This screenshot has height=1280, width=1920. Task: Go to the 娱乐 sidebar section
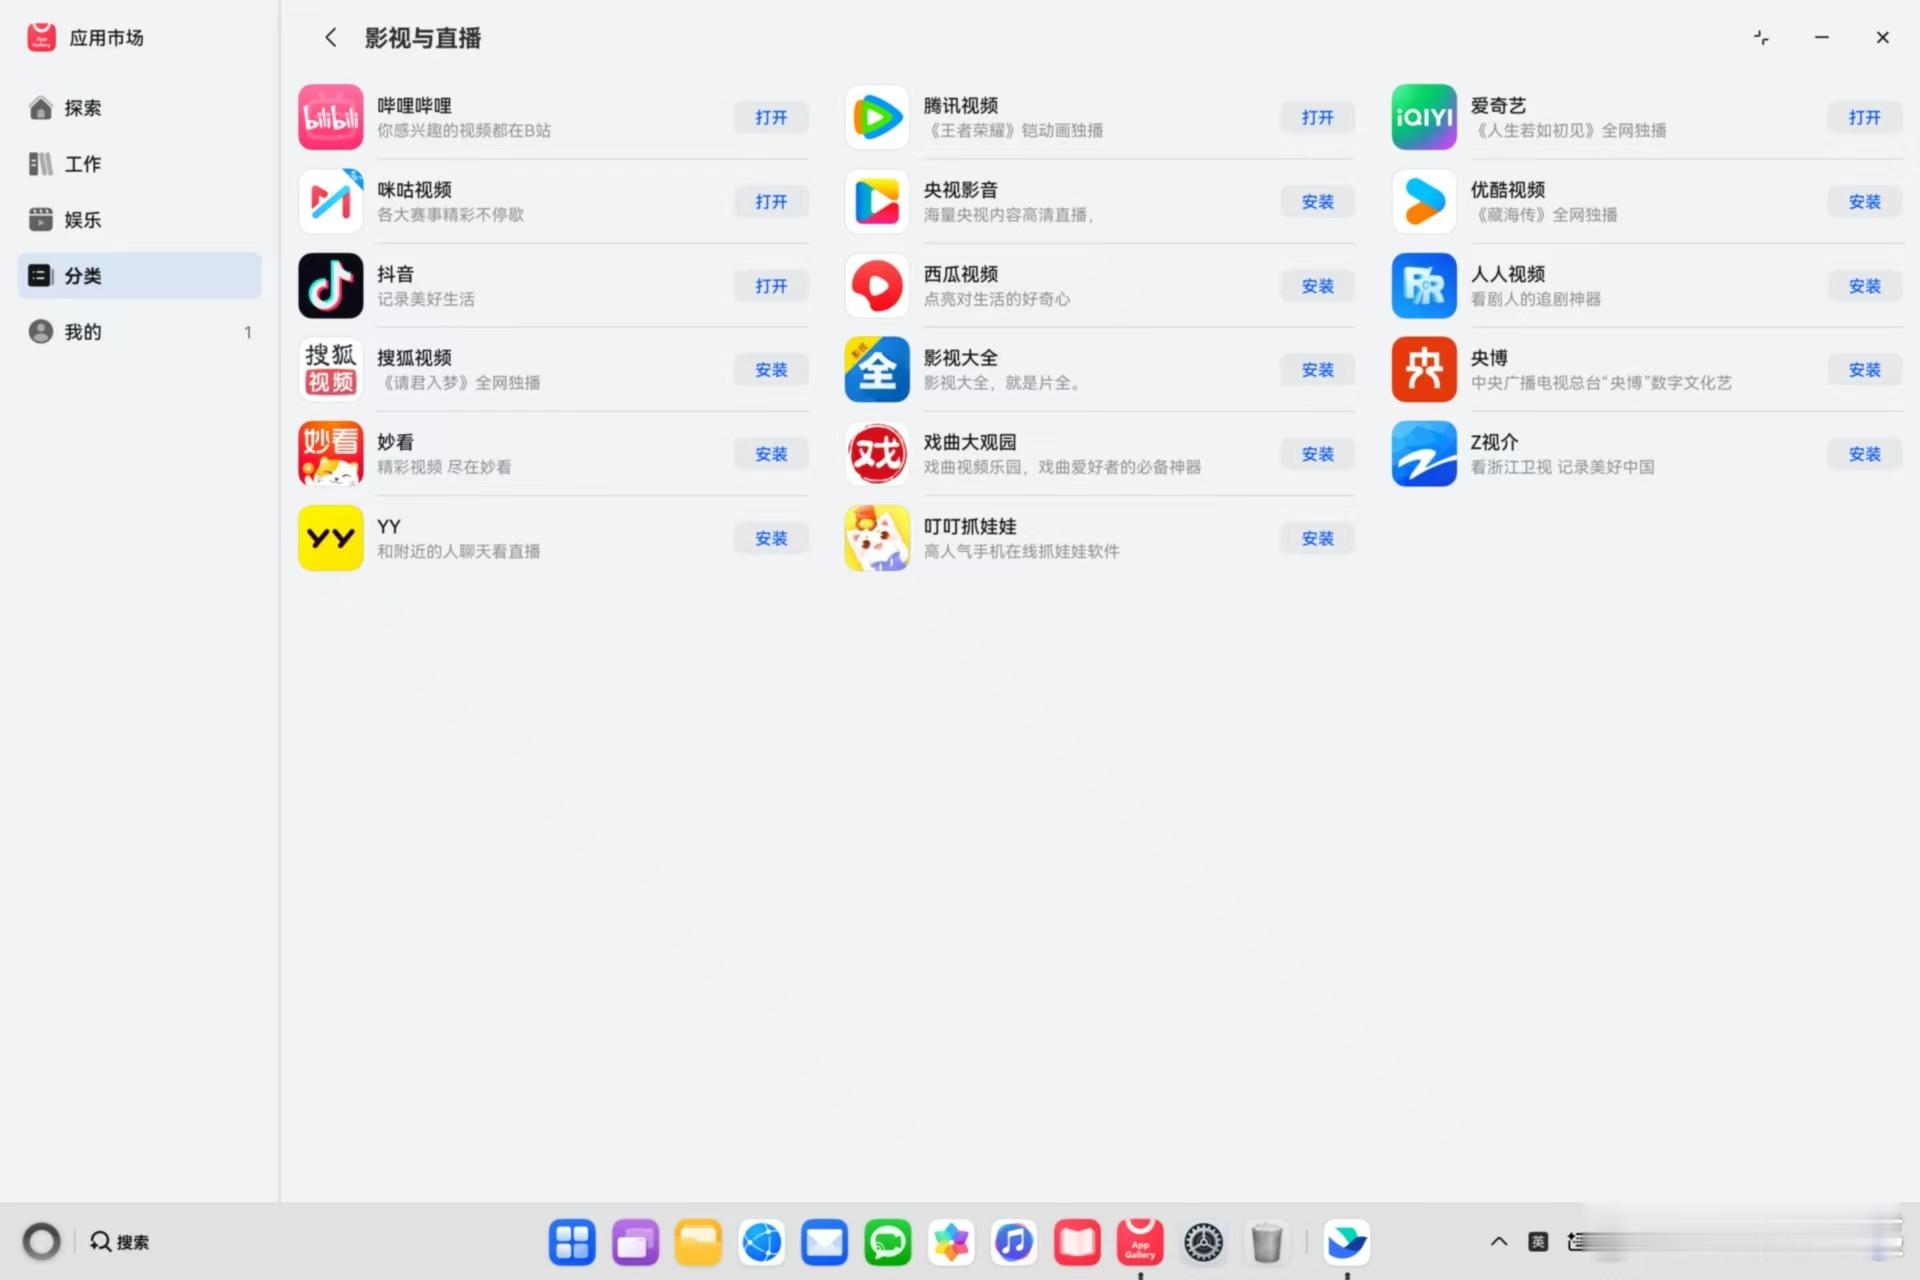pos(140,220)
